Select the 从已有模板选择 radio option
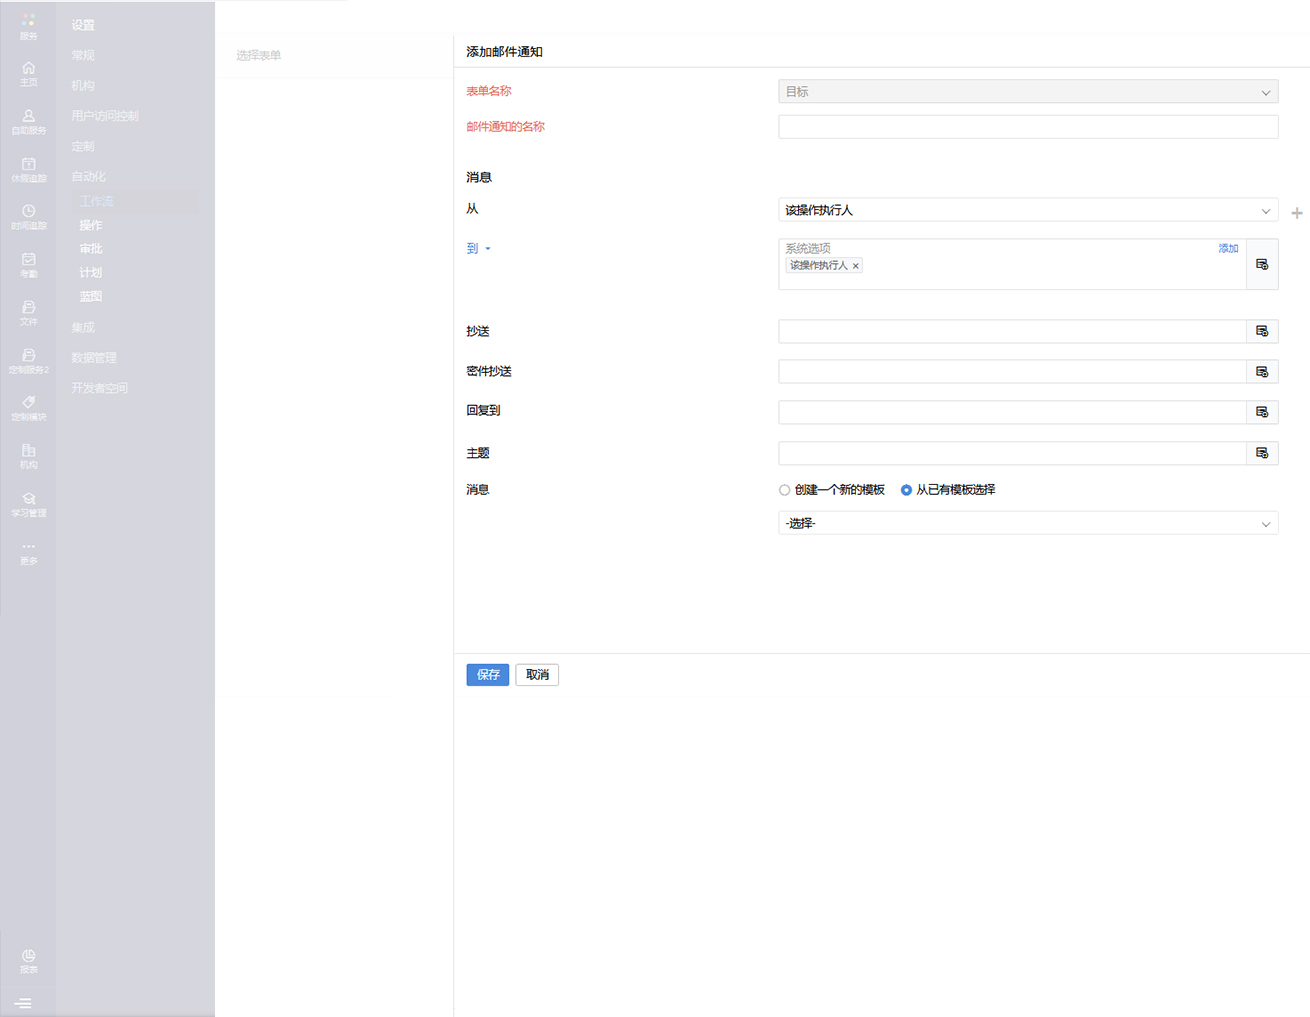 (906, 490)
